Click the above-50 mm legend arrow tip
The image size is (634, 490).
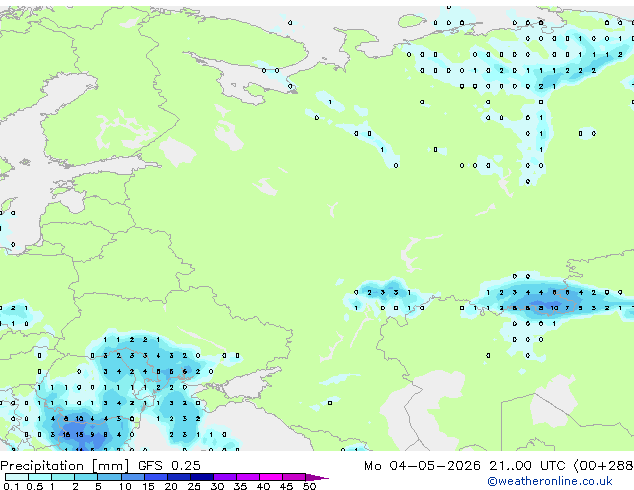tap(317, 477)
